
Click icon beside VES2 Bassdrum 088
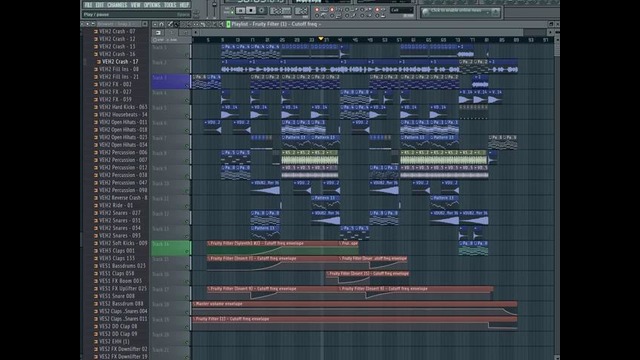96,303
